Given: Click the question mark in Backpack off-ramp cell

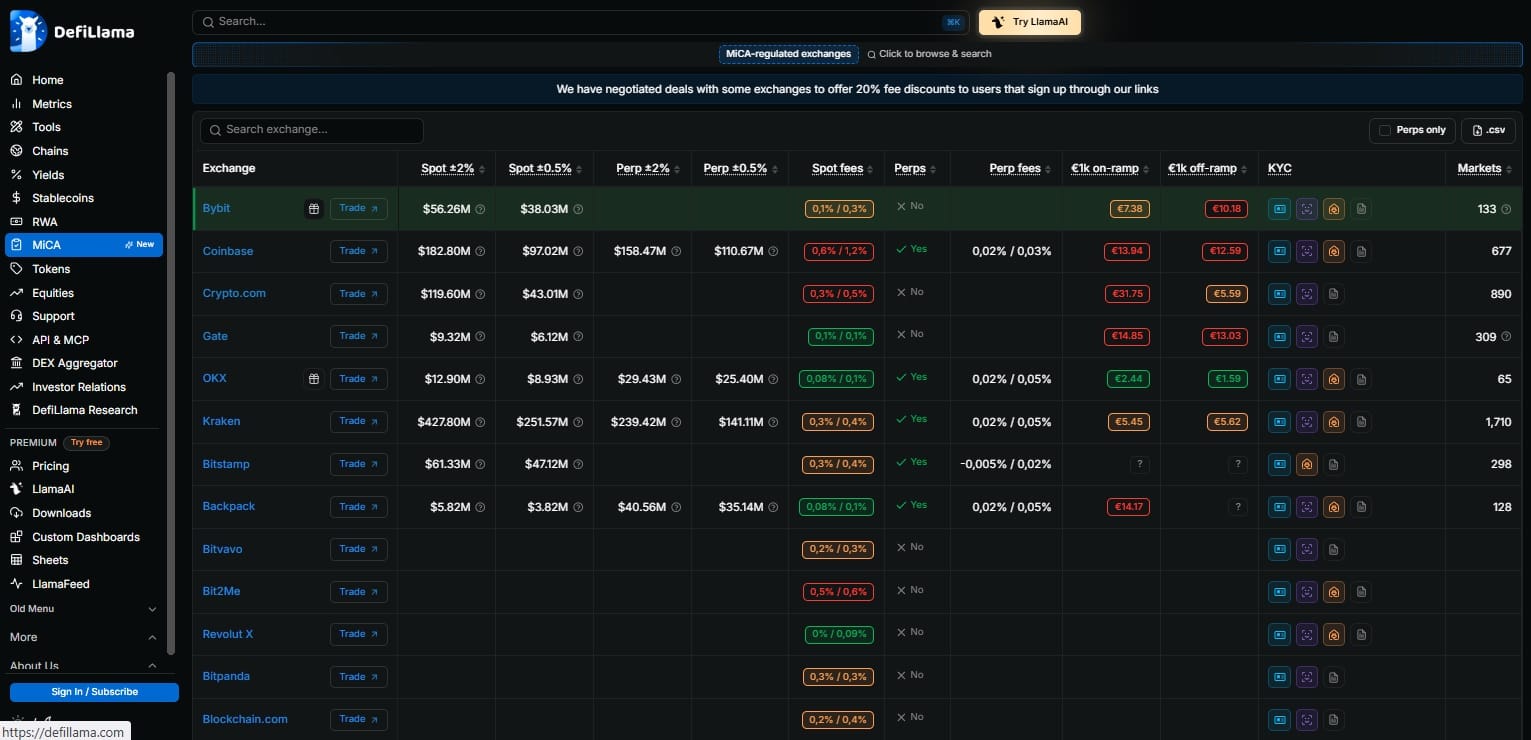Looking at the screenshot, I should [x=1237, y=507].
